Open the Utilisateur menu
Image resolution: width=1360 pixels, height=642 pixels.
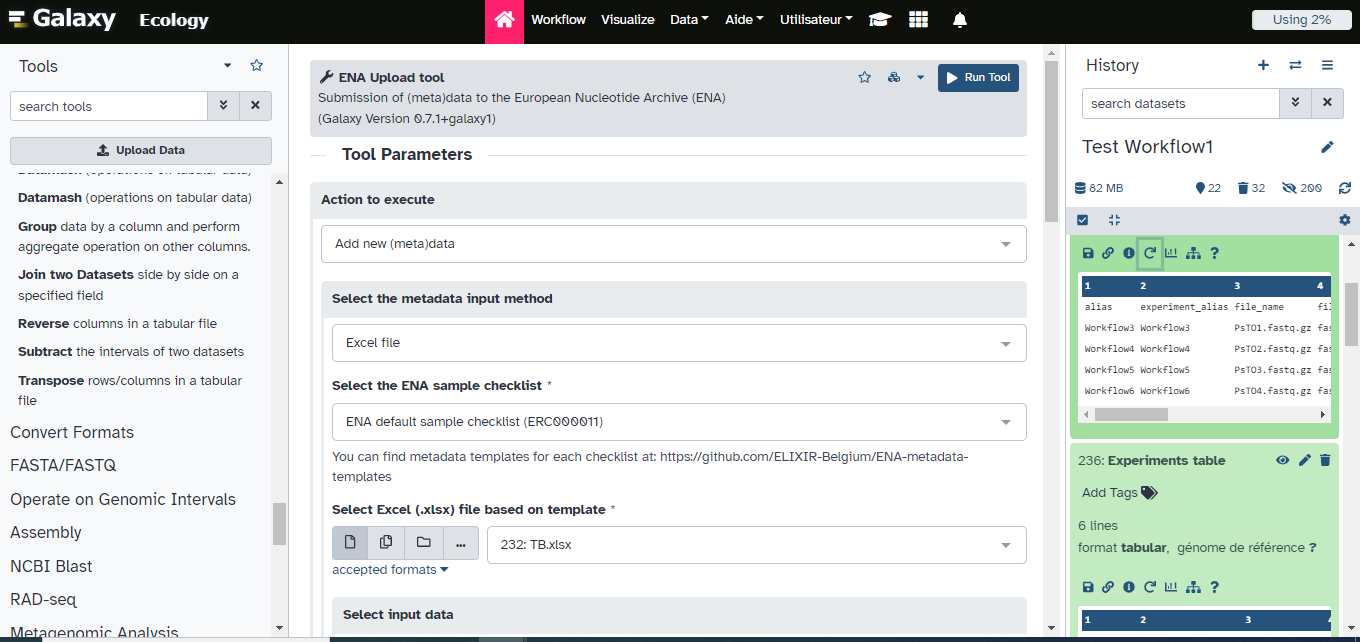816,20
